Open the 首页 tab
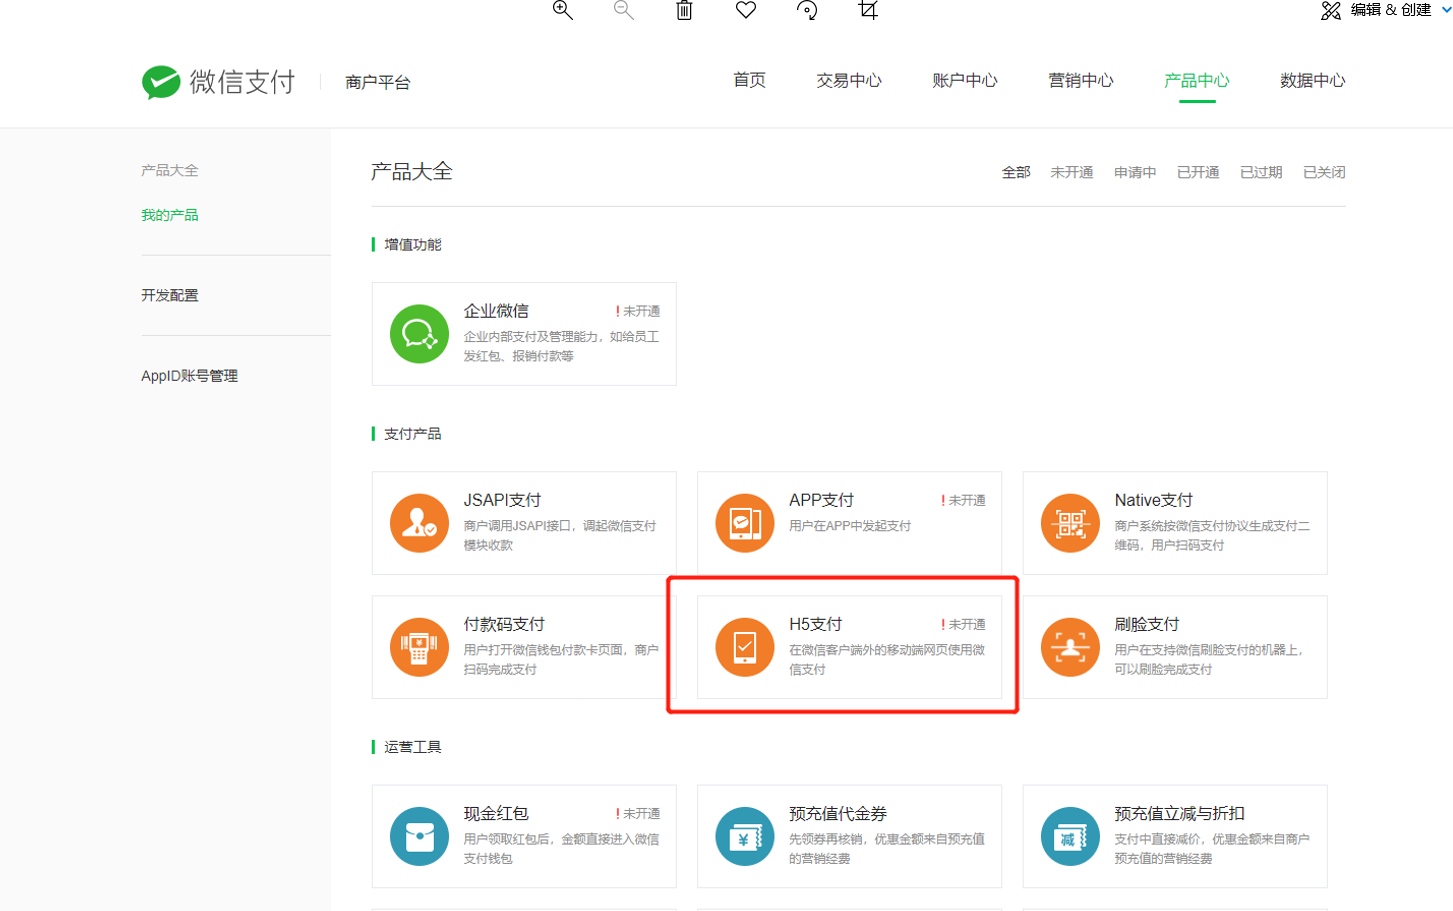 pyautogui.click(x=749, y=80)
